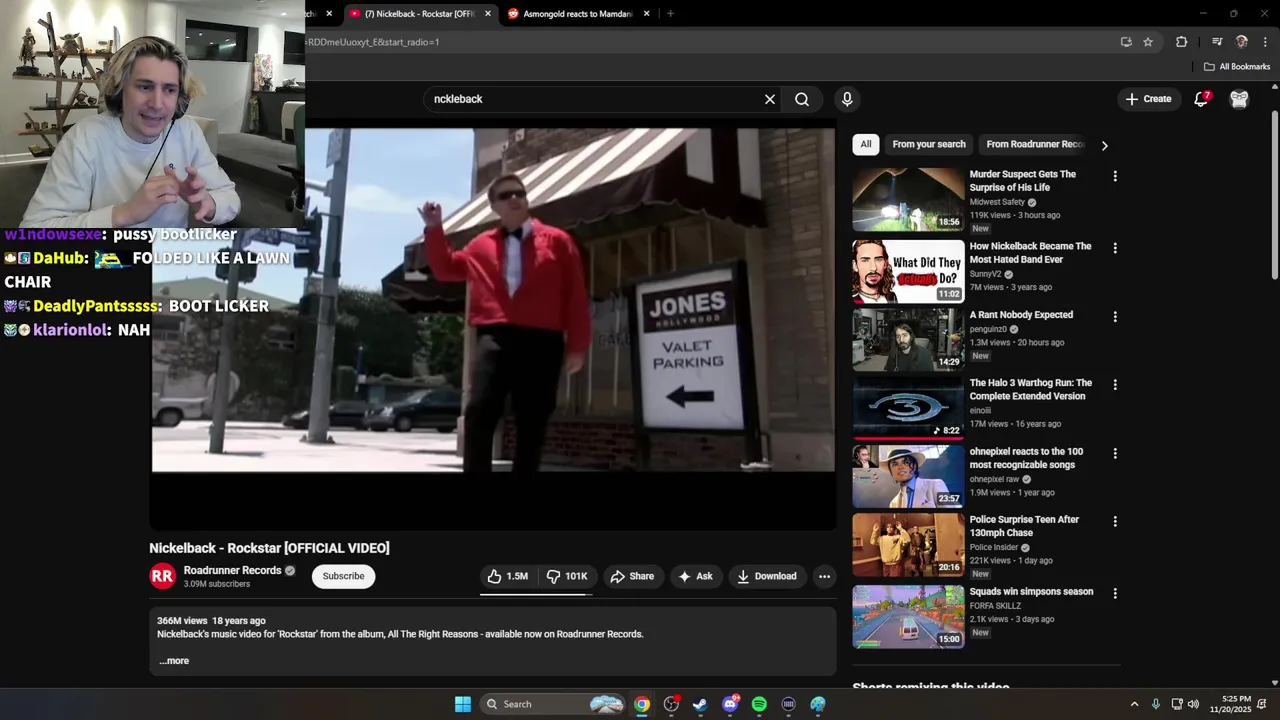Close the Asmongold reacts tab
The width and height of the screenshot is (1280, 720).
647,14
